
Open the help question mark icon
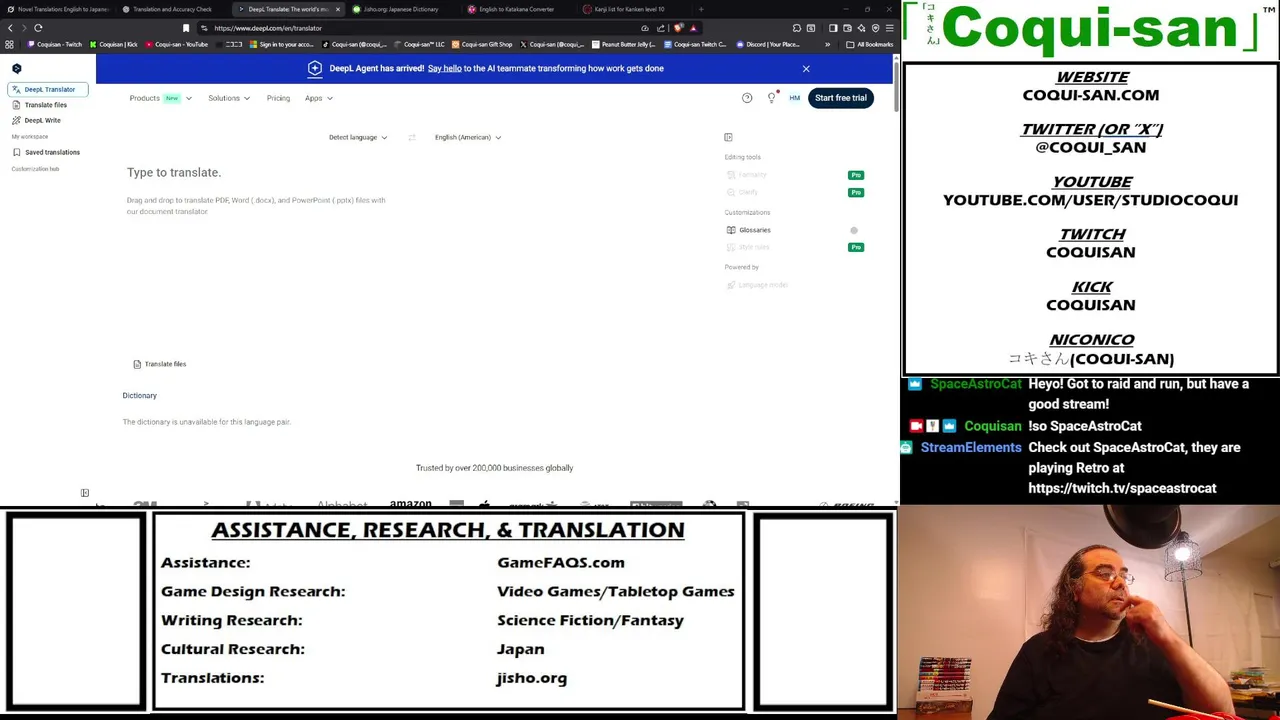tap(747, 98)
